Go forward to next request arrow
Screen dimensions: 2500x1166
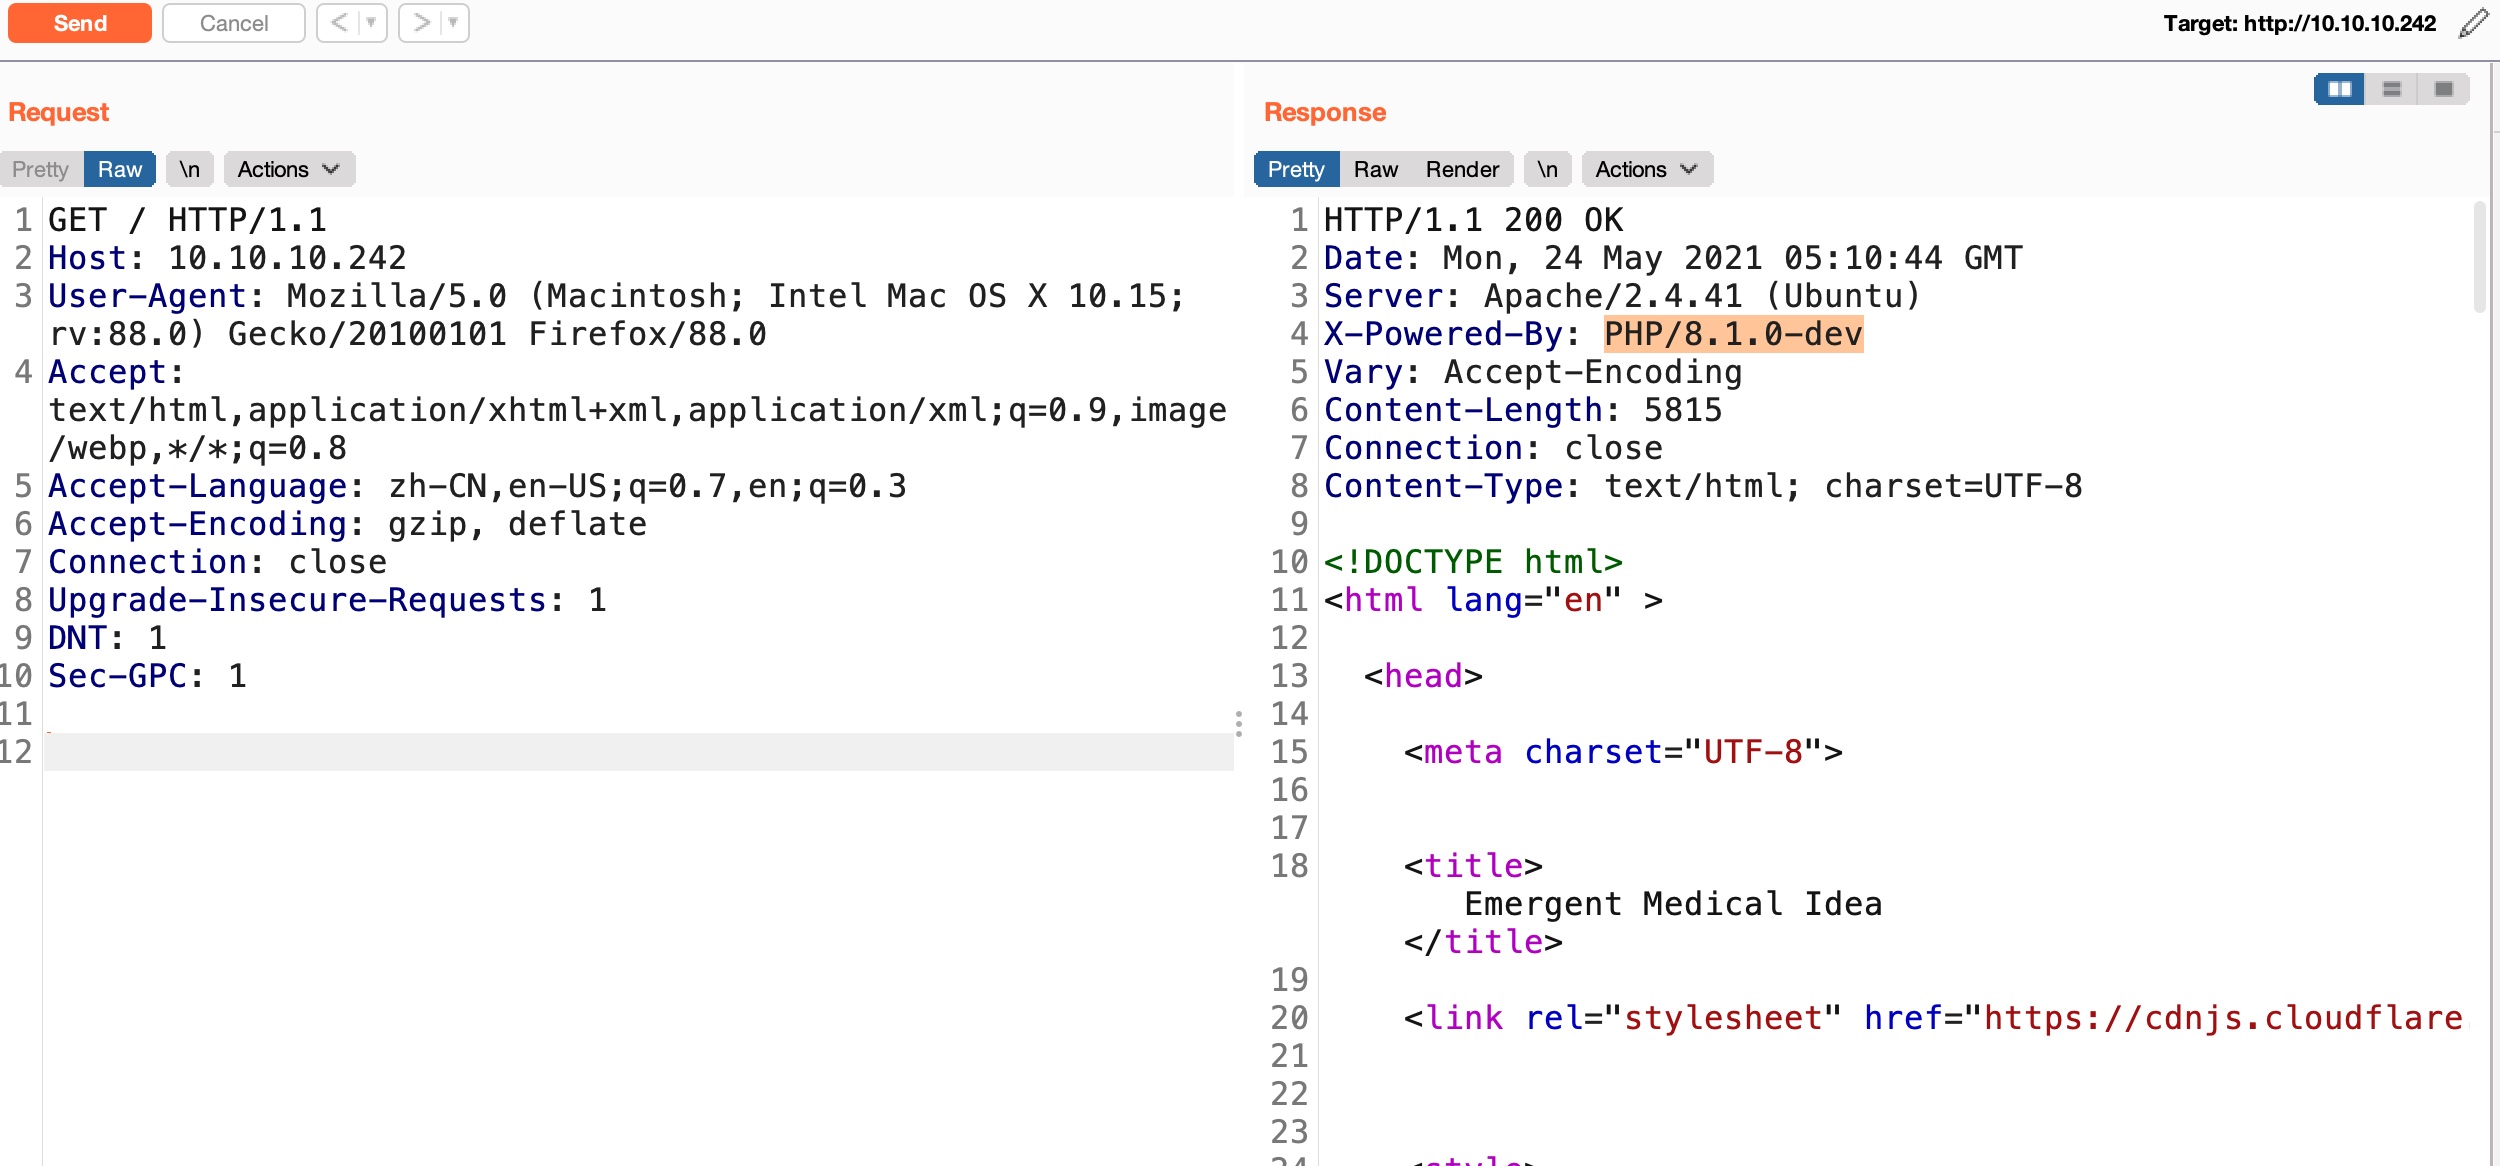[x=421, y=23]
